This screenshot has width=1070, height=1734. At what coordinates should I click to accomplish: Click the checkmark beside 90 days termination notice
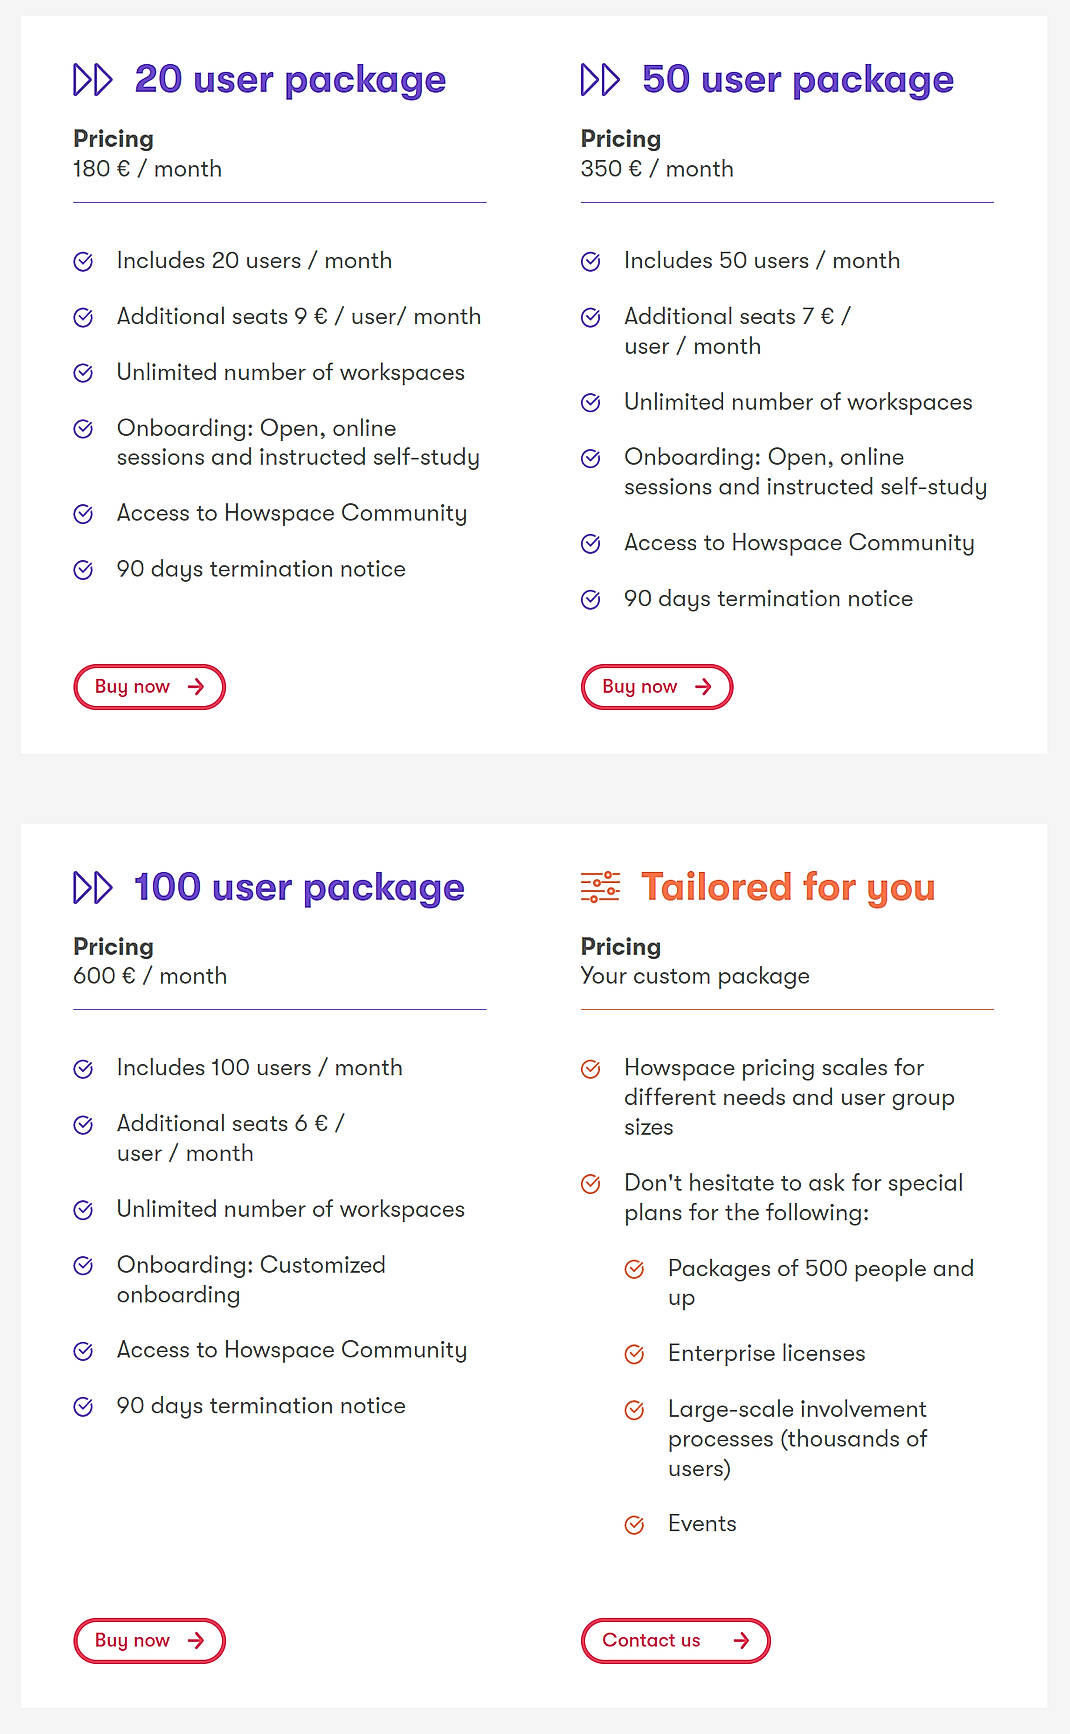(84, 569)
